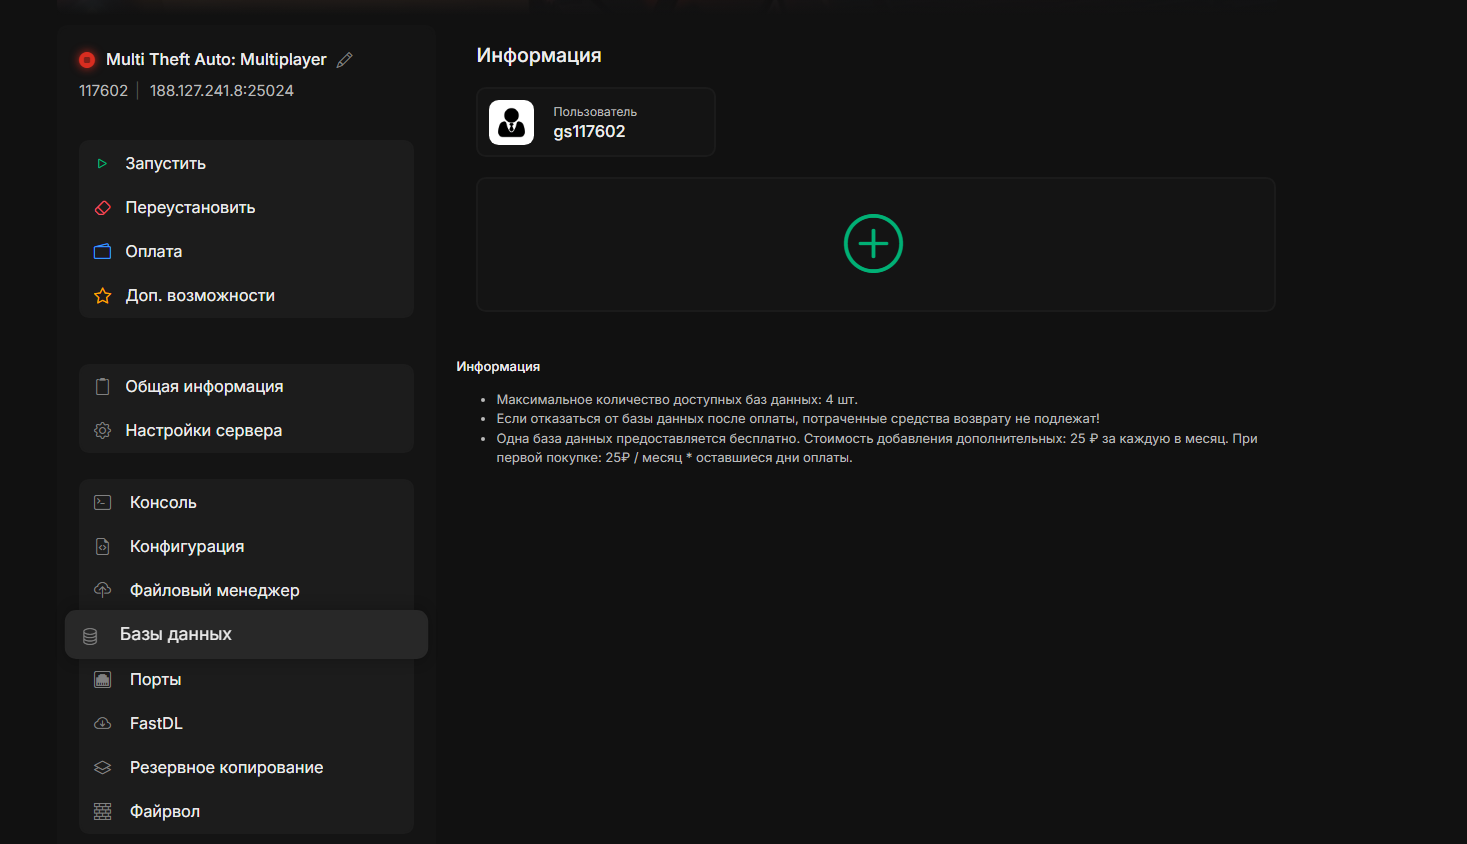
Task: Click the green plus to add a database
Action: pos(874,243)
